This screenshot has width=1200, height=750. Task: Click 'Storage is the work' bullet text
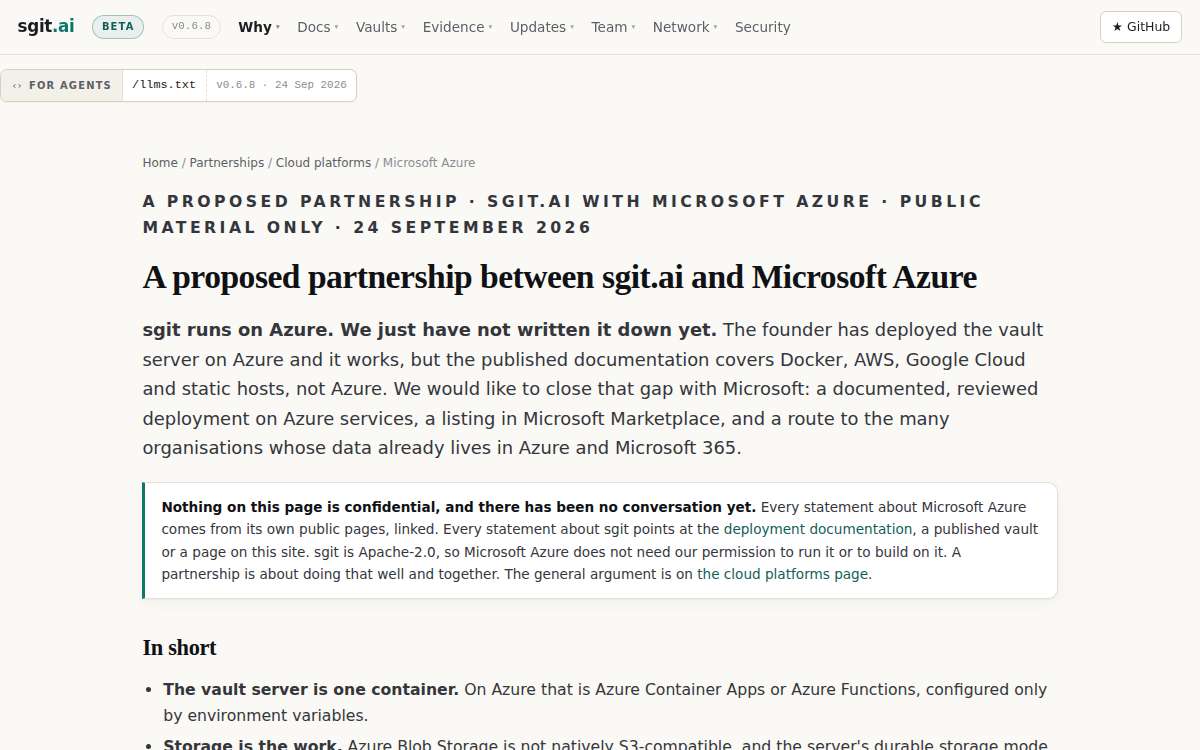pos(253,745)
